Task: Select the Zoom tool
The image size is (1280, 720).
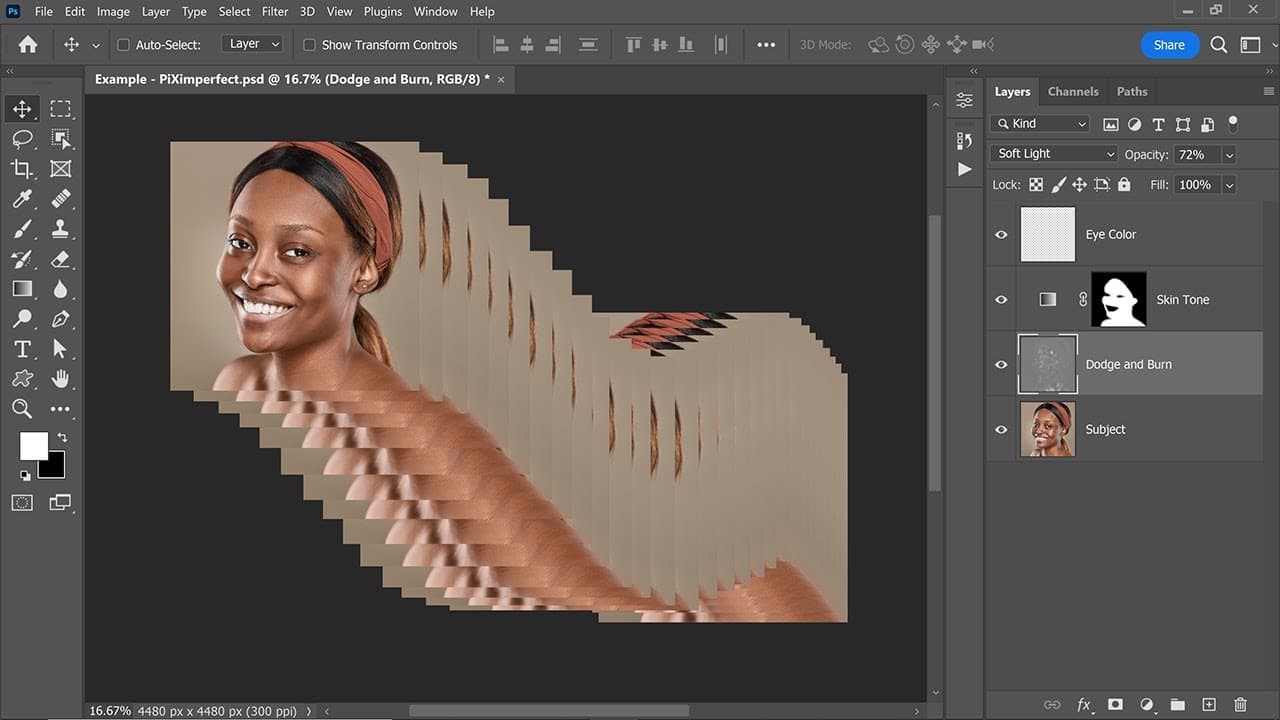Action: 22,409
